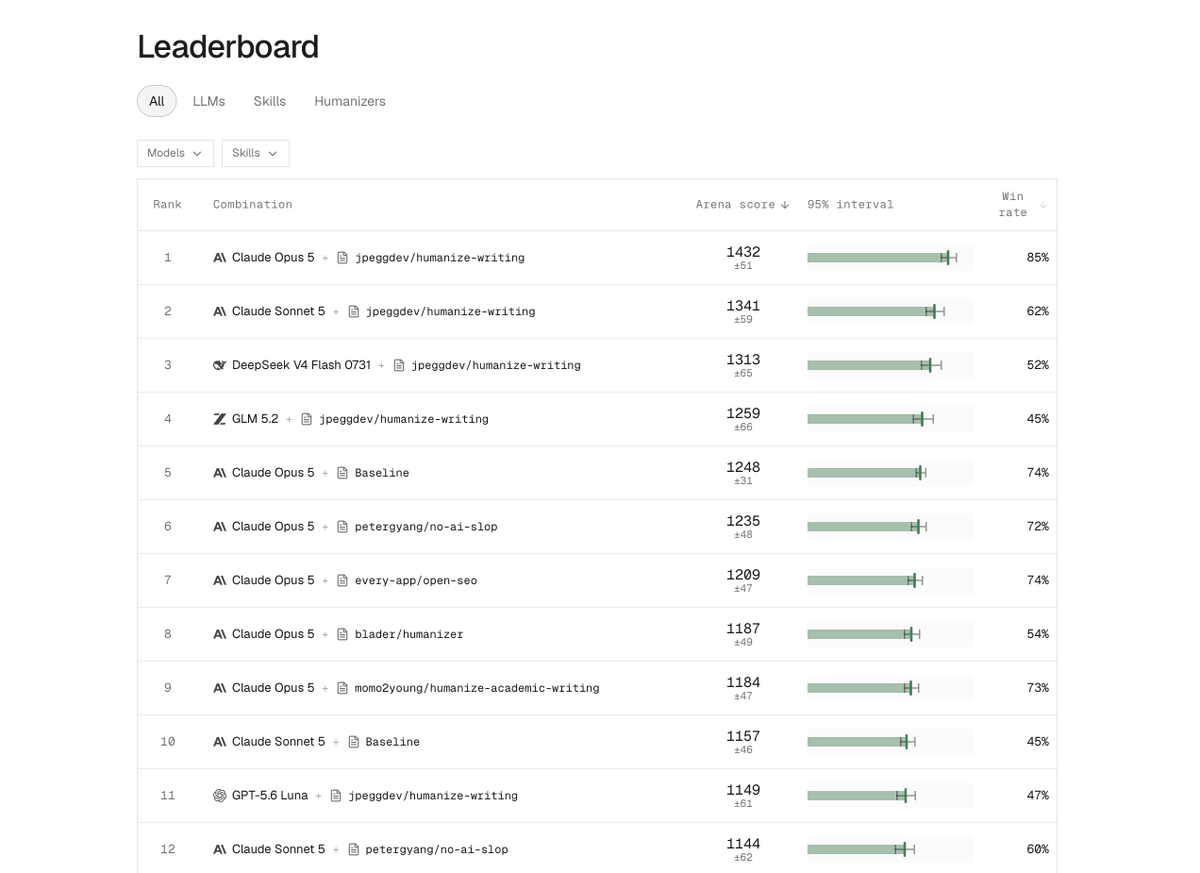This screenshot has height=873, width=1200.
Task: Open blader/humanizer skill link
Action: point(409,635)
